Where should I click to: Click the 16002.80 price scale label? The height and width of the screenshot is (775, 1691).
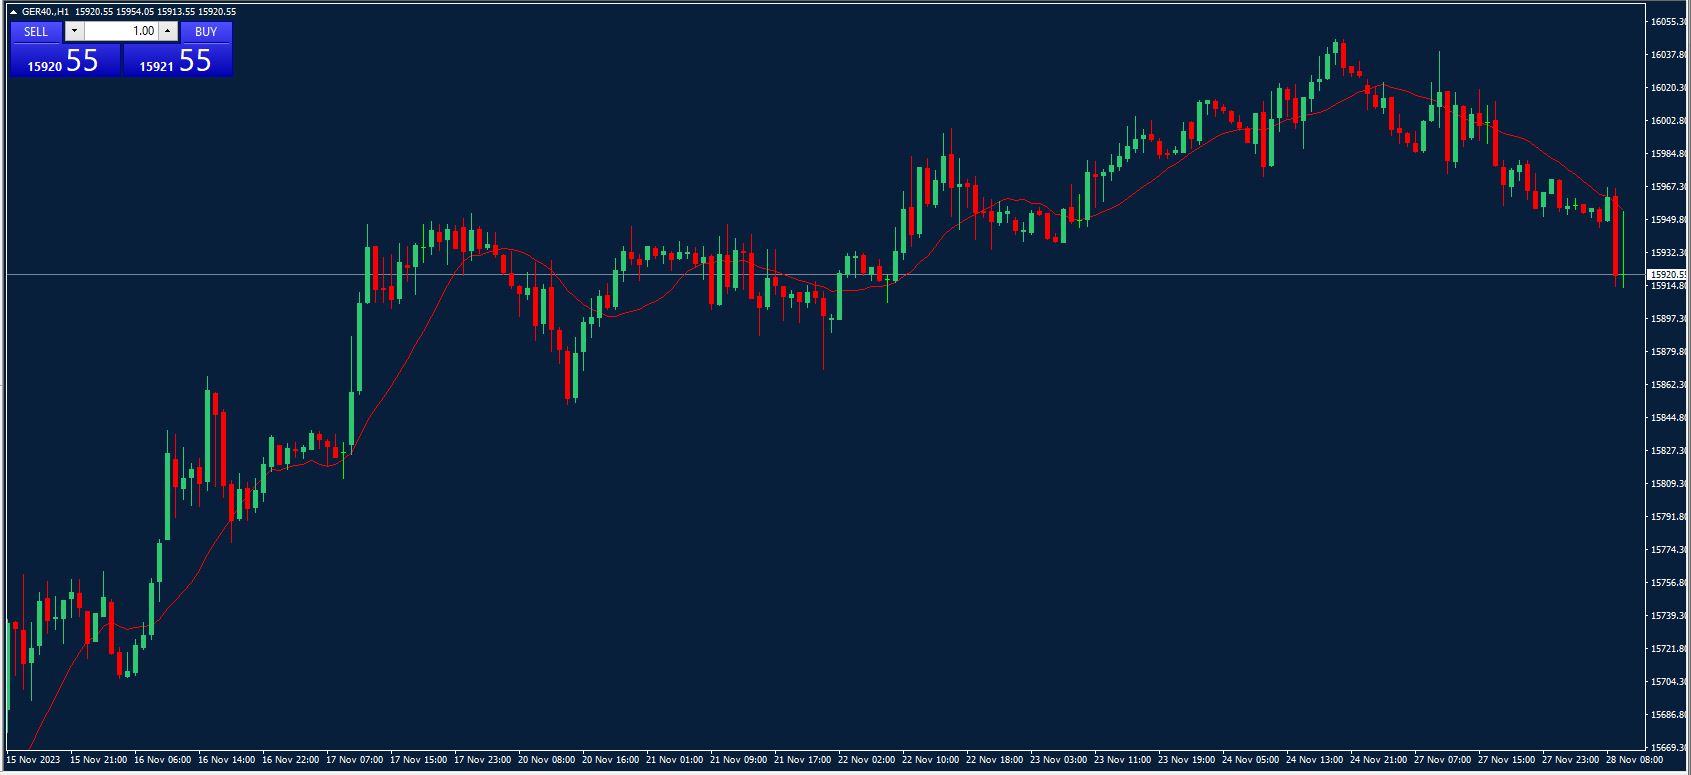(x=1668, y=121)
